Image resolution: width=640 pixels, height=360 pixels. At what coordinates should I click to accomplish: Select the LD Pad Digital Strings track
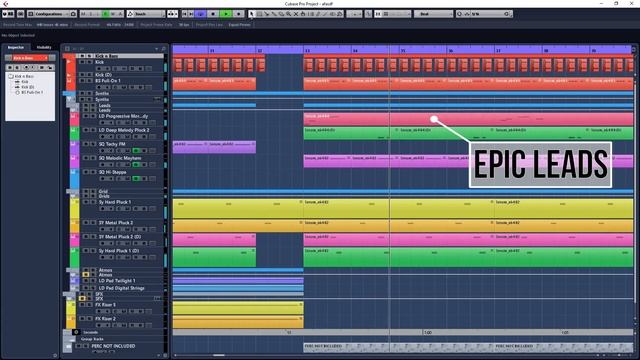(122, 288)
